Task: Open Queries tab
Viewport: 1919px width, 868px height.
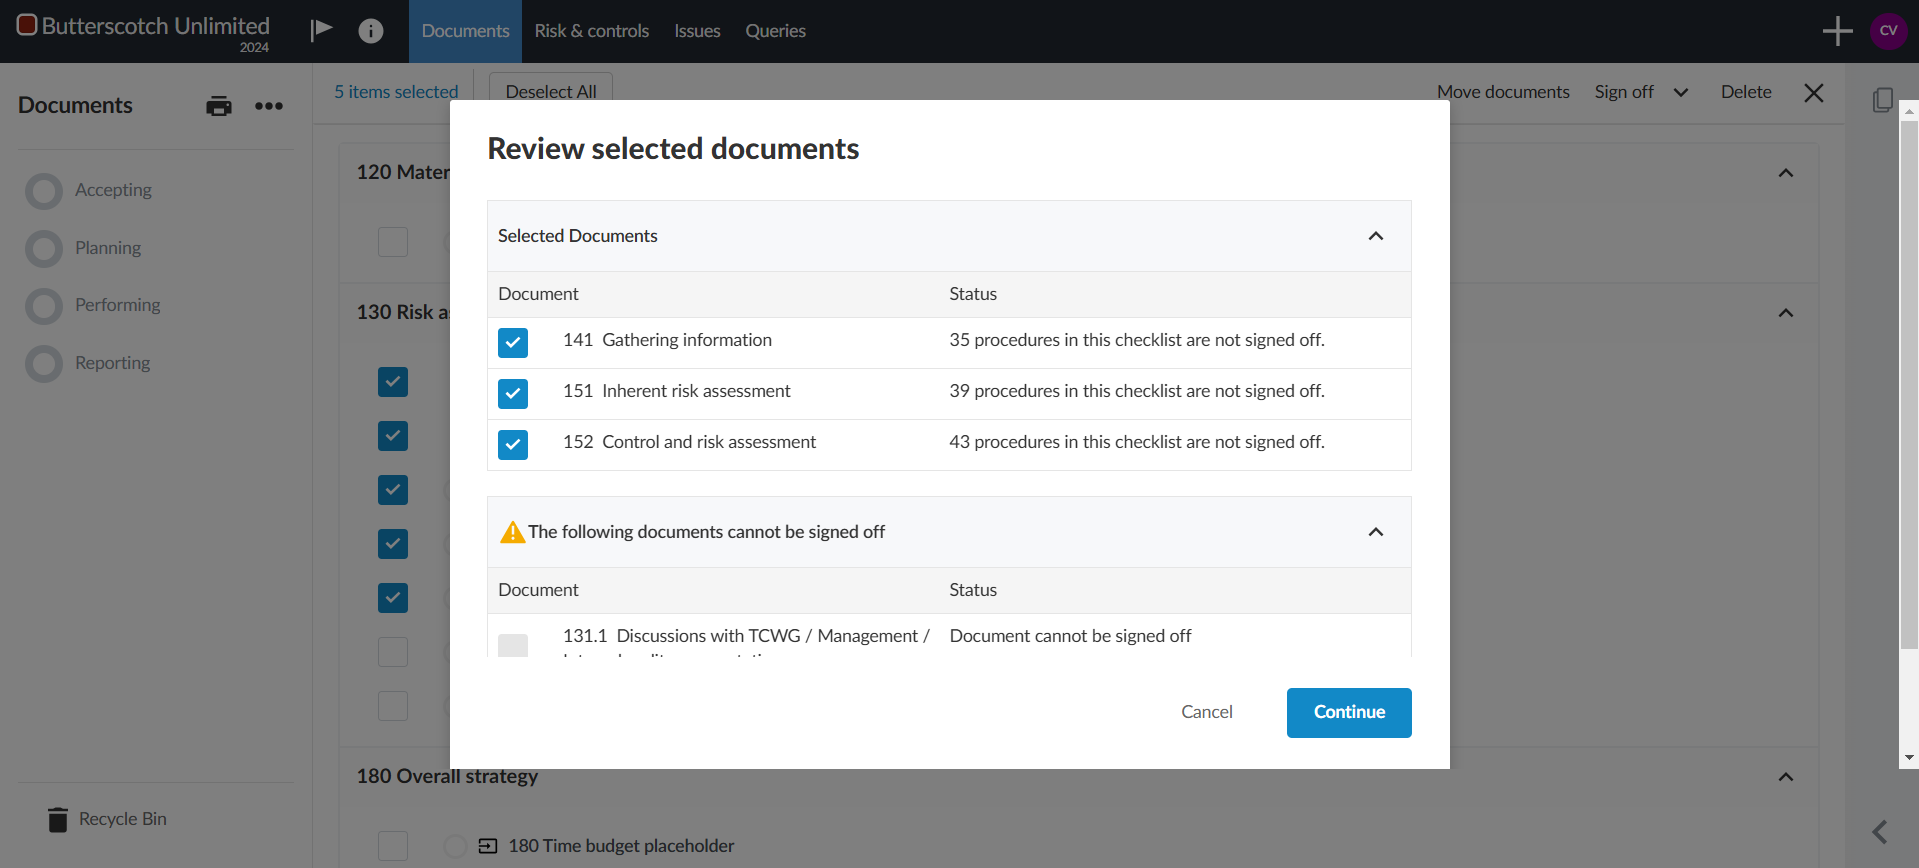Action: coord(775,31)
